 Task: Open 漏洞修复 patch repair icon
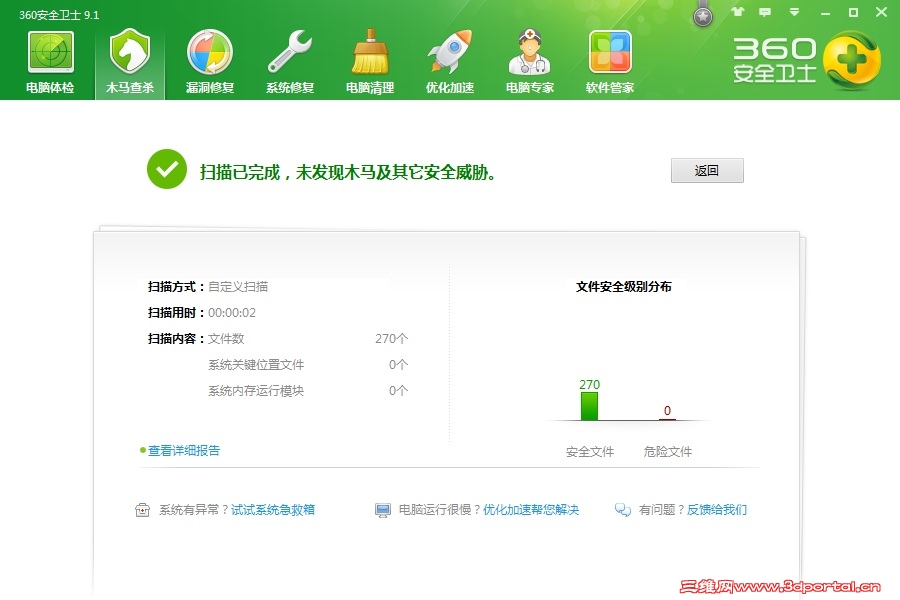[x=210, y=52]
